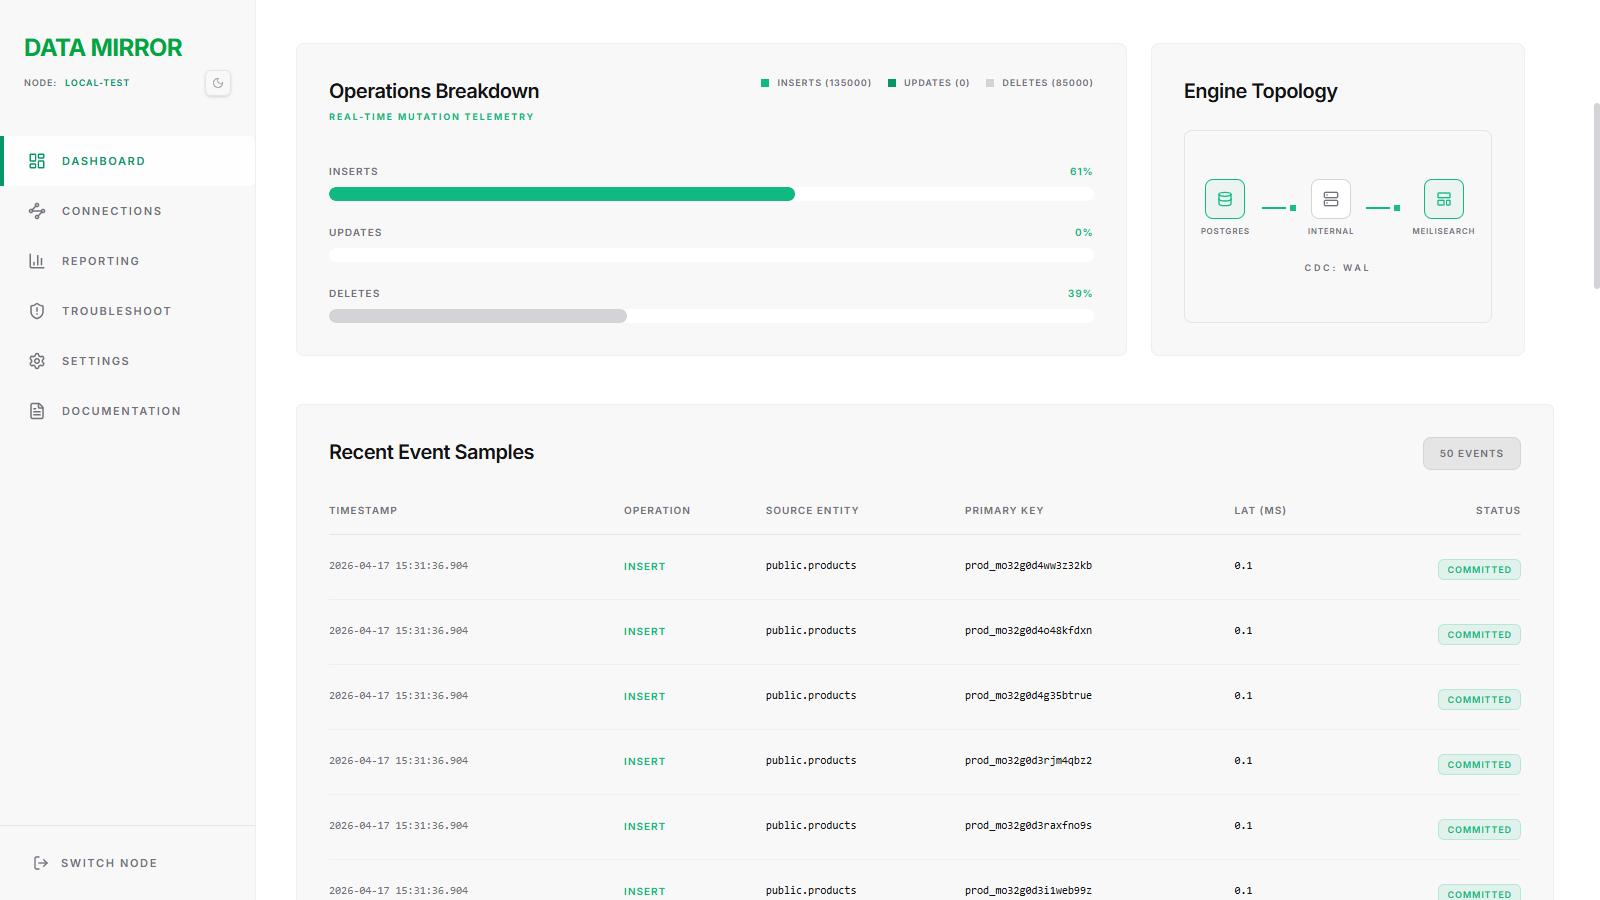Click primary key prod_mo32g0d4o48kfdxn
Image resolution: width=1600 pixels, height=900 pixels.
click(1028, 631)
